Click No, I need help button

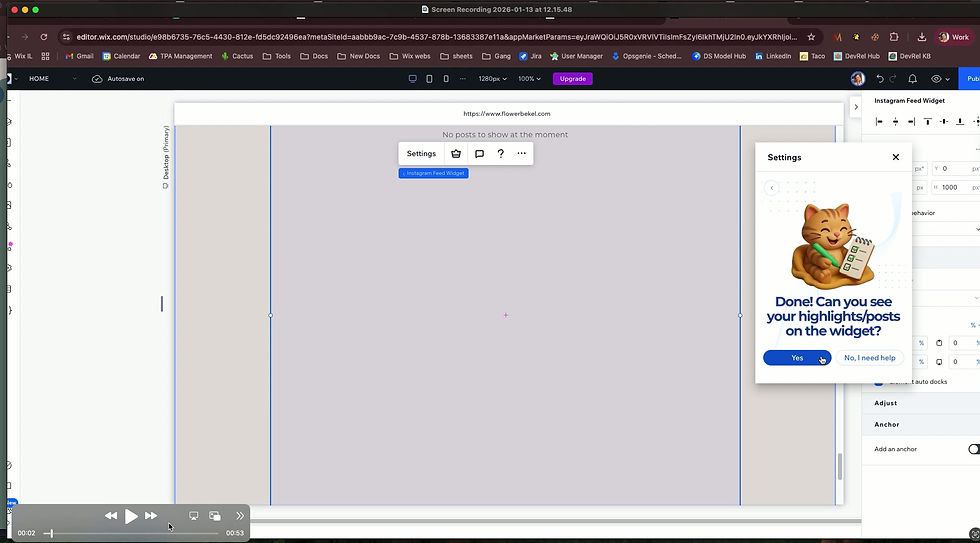869,358
